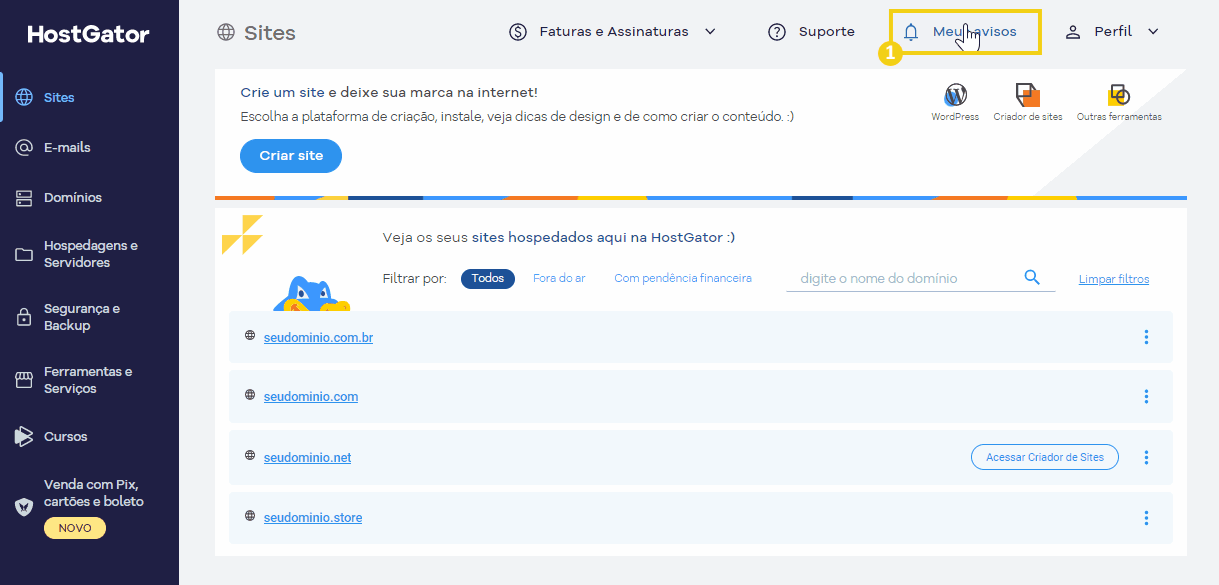Viewport: 1219px width, 585px height.
Task: Open the WordPress platform icon
Action: click(955, 95)
